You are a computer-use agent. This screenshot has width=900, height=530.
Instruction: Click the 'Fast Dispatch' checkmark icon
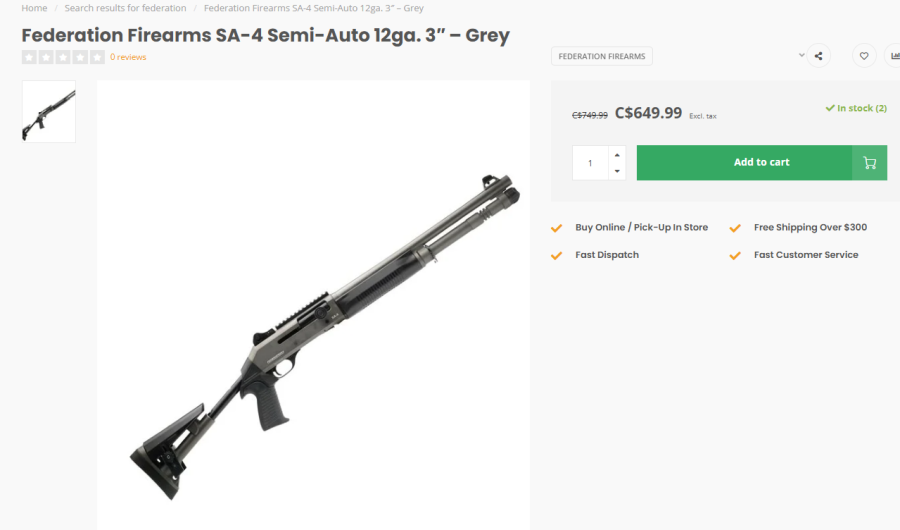click(x=557, y=255)
